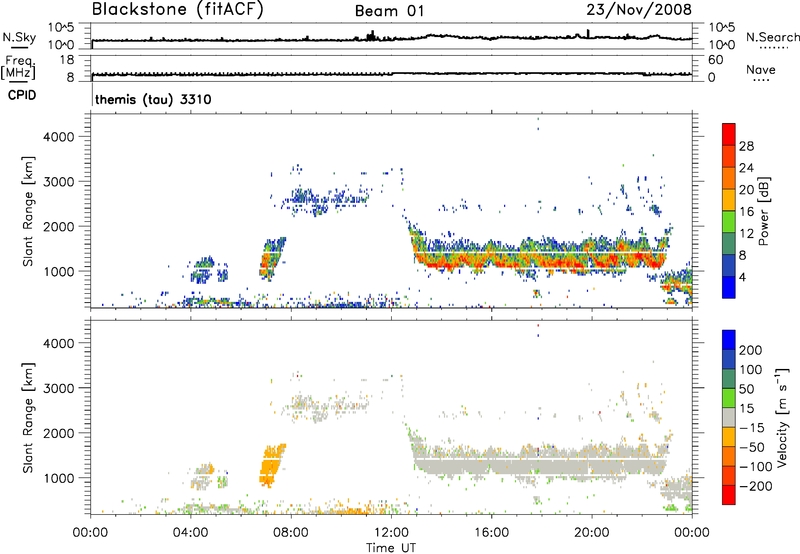
Task: Click the Slant Range label of velocity panel
Action: click(x=28, y=418)
